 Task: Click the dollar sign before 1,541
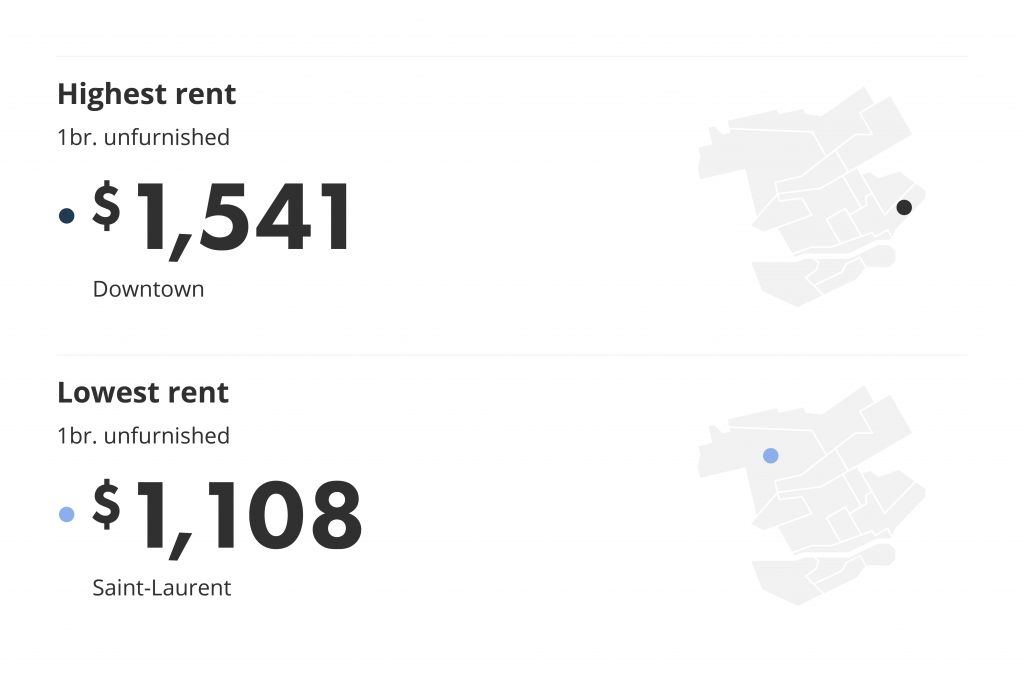(106, 205)
